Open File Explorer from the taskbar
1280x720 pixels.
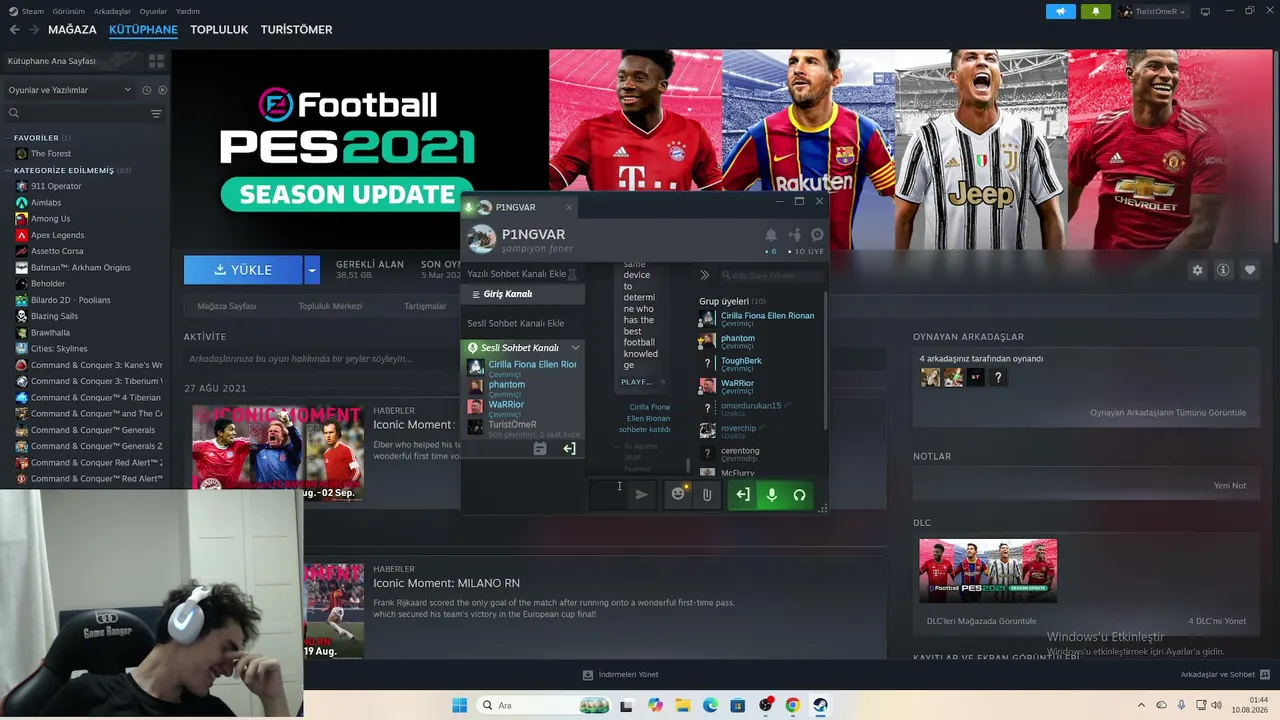point(682,705)
